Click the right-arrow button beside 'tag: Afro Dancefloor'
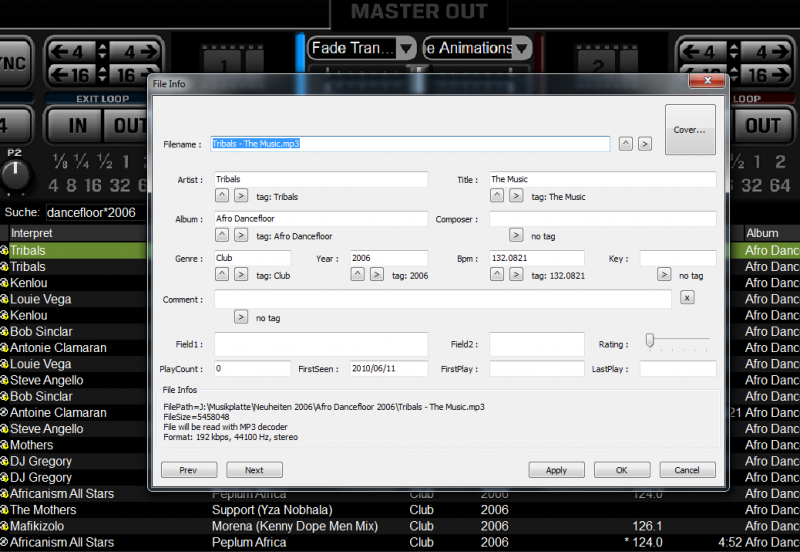The image size is (800, 552). pos(241,235)
